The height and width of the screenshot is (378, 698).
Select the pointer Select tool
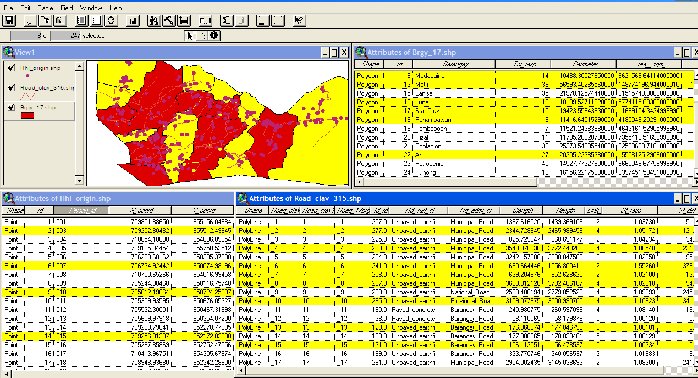click(x=190, y=36)
